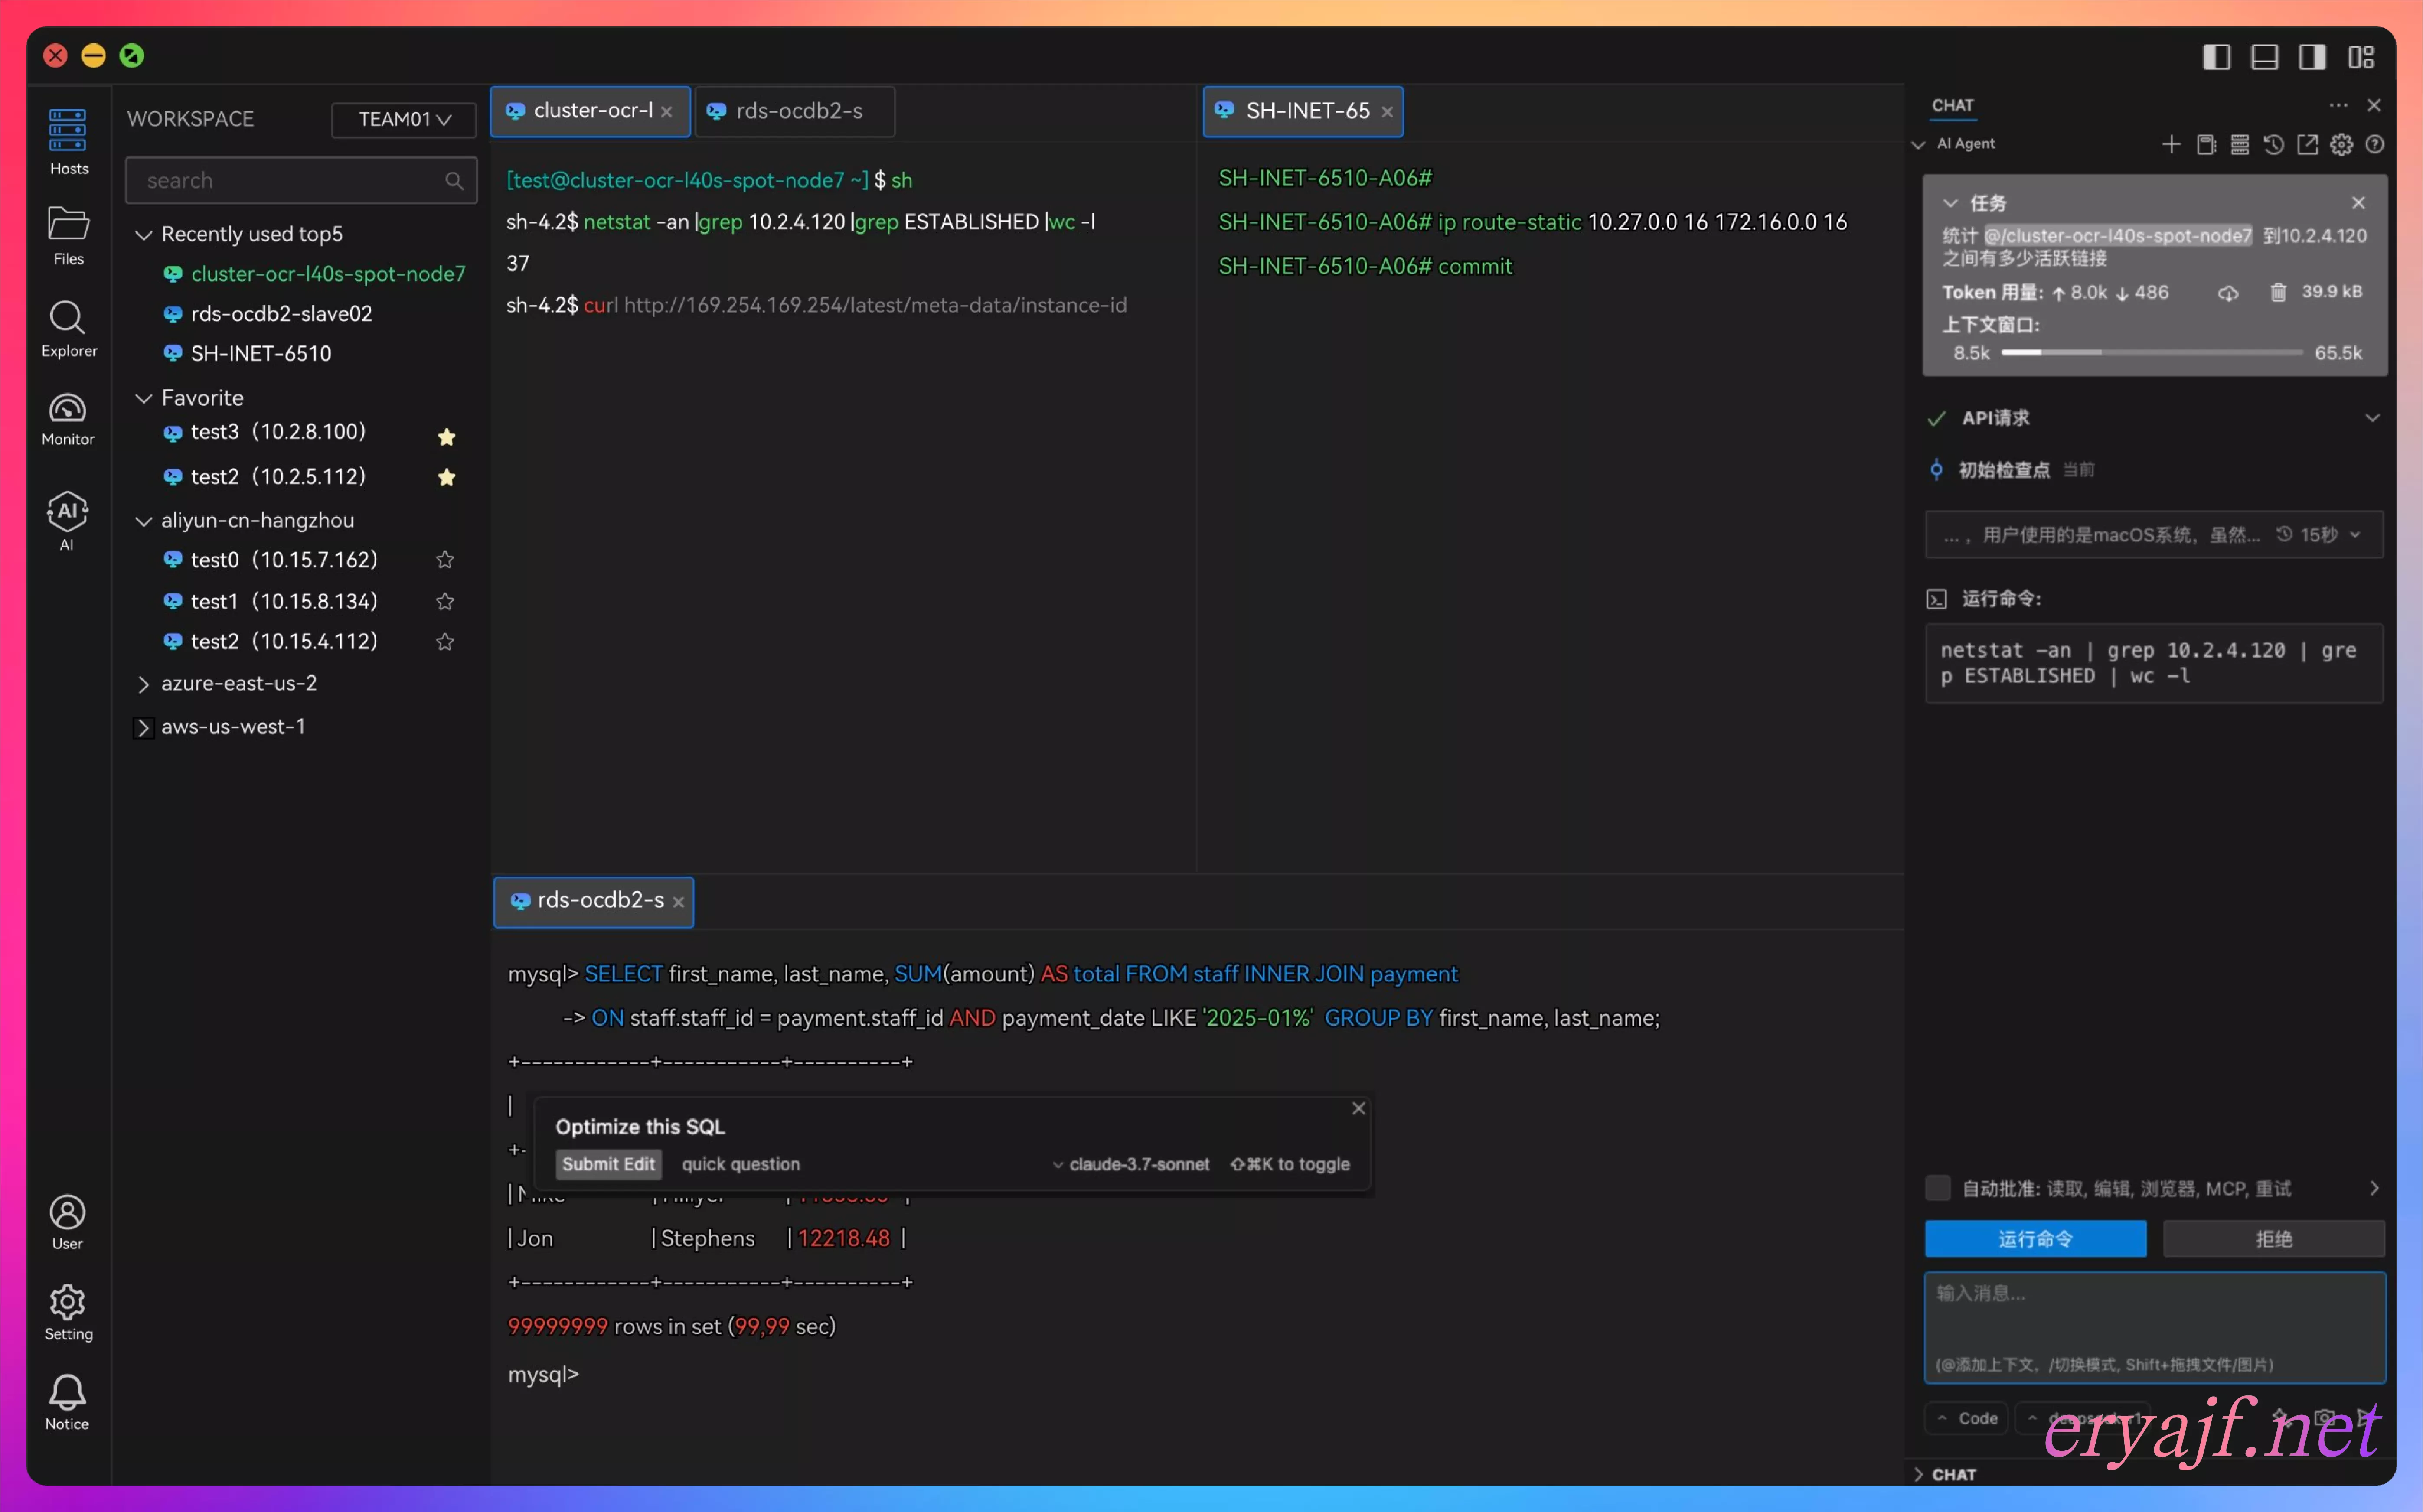Open the customize layout grid icon
The width and height of the screenshot is (2423, 1512).
click(x=2361, y=57)
